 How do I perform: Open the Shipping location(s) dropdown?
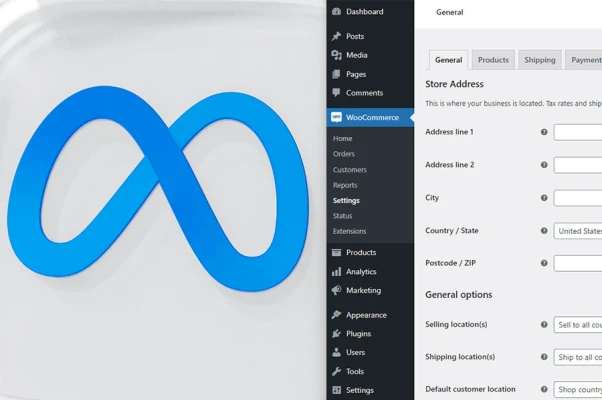tap(578, 357)
